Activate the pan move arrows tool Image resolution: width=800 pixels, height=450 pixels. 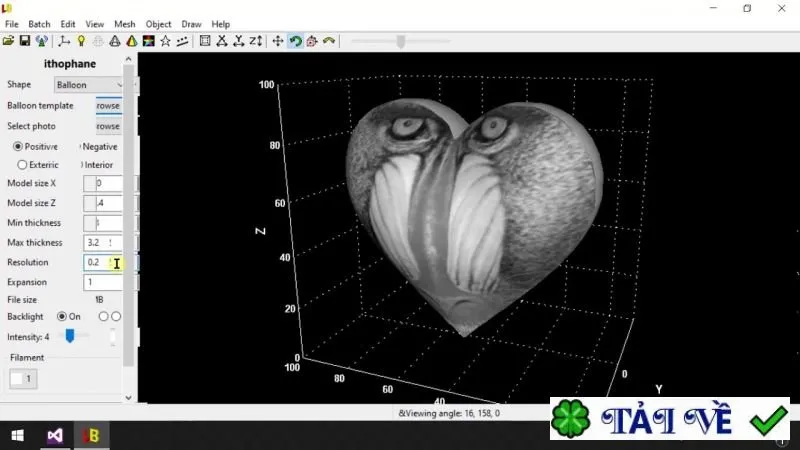[278, 41]
